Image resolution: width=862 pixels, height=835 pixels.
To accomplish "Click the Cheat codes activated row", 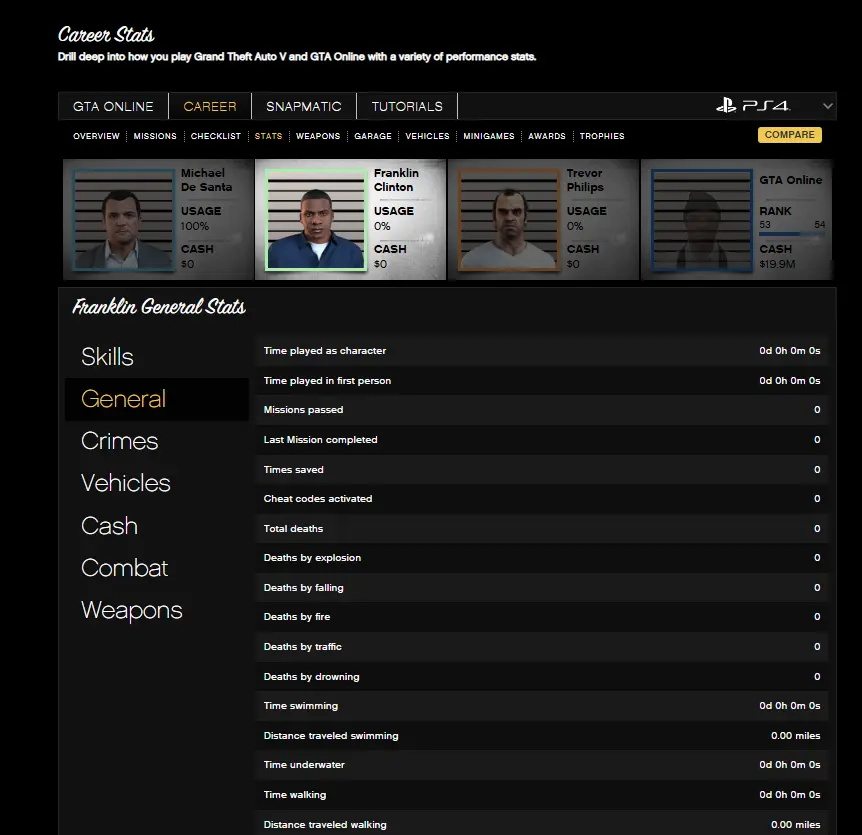I will click(541, 499).
